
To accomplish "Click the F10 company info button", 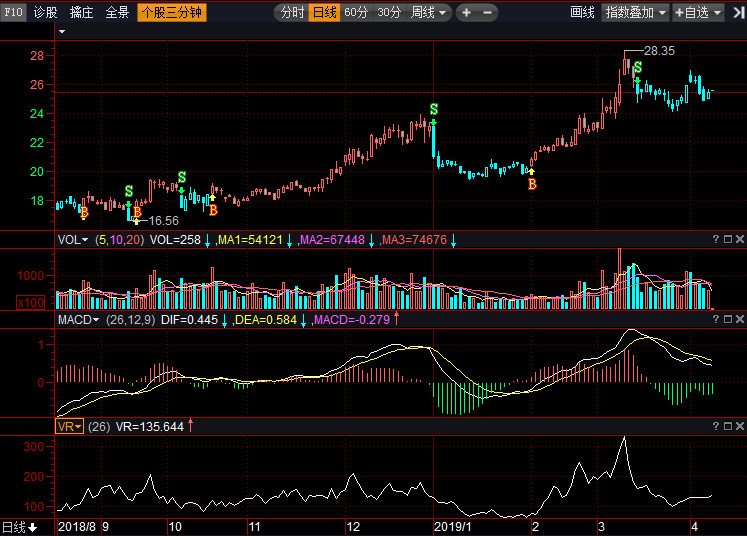I will tap(13, 13).
